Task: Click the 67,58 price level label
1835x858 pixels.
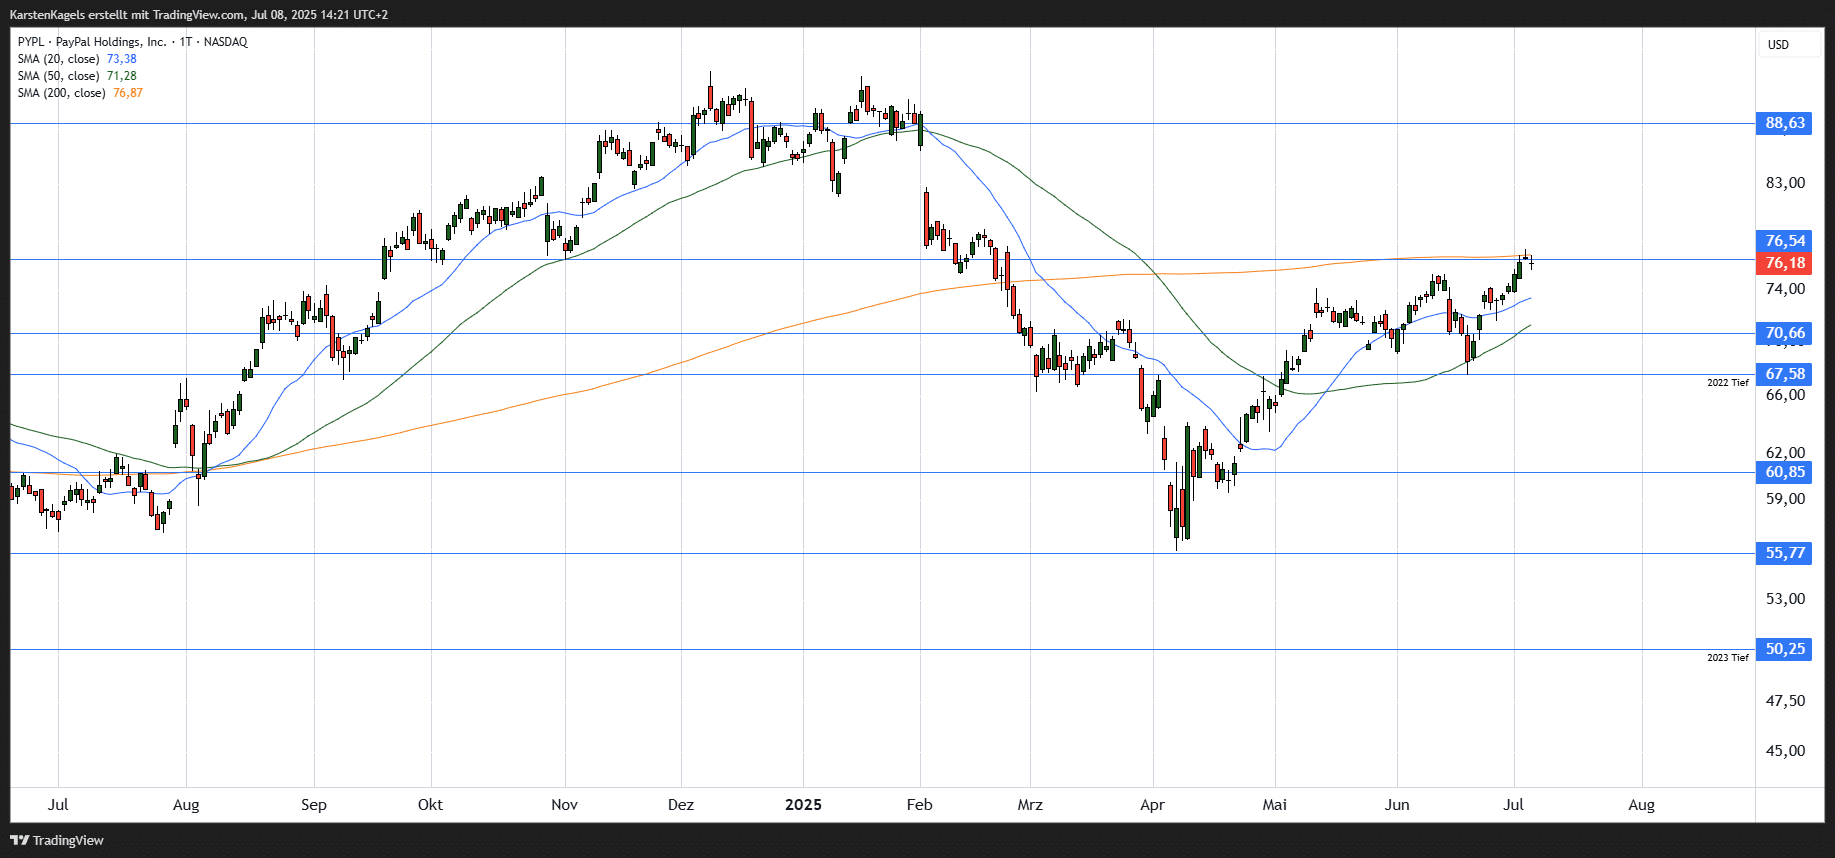Action: [x=1784, y=374]
